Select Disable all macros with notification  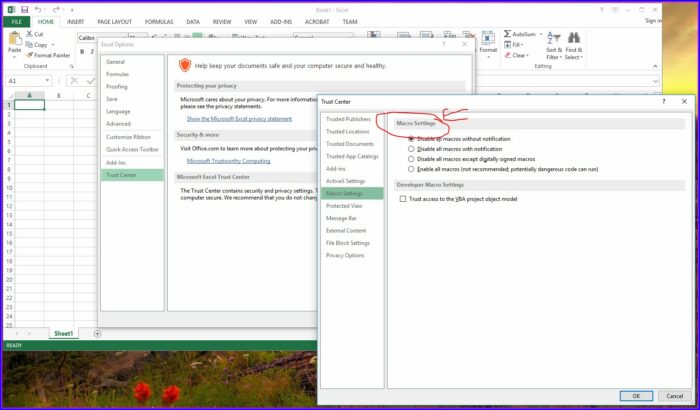(411, 149)
